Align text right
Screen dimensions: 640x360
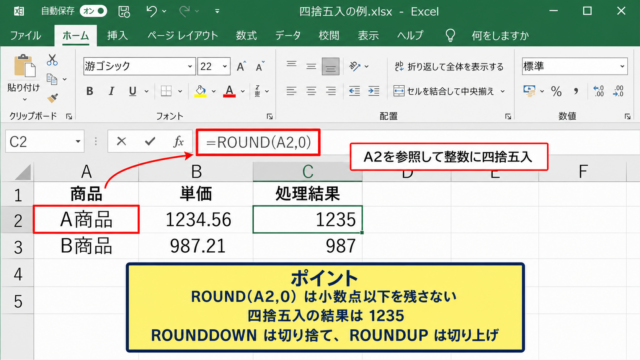tap(331, 91)
